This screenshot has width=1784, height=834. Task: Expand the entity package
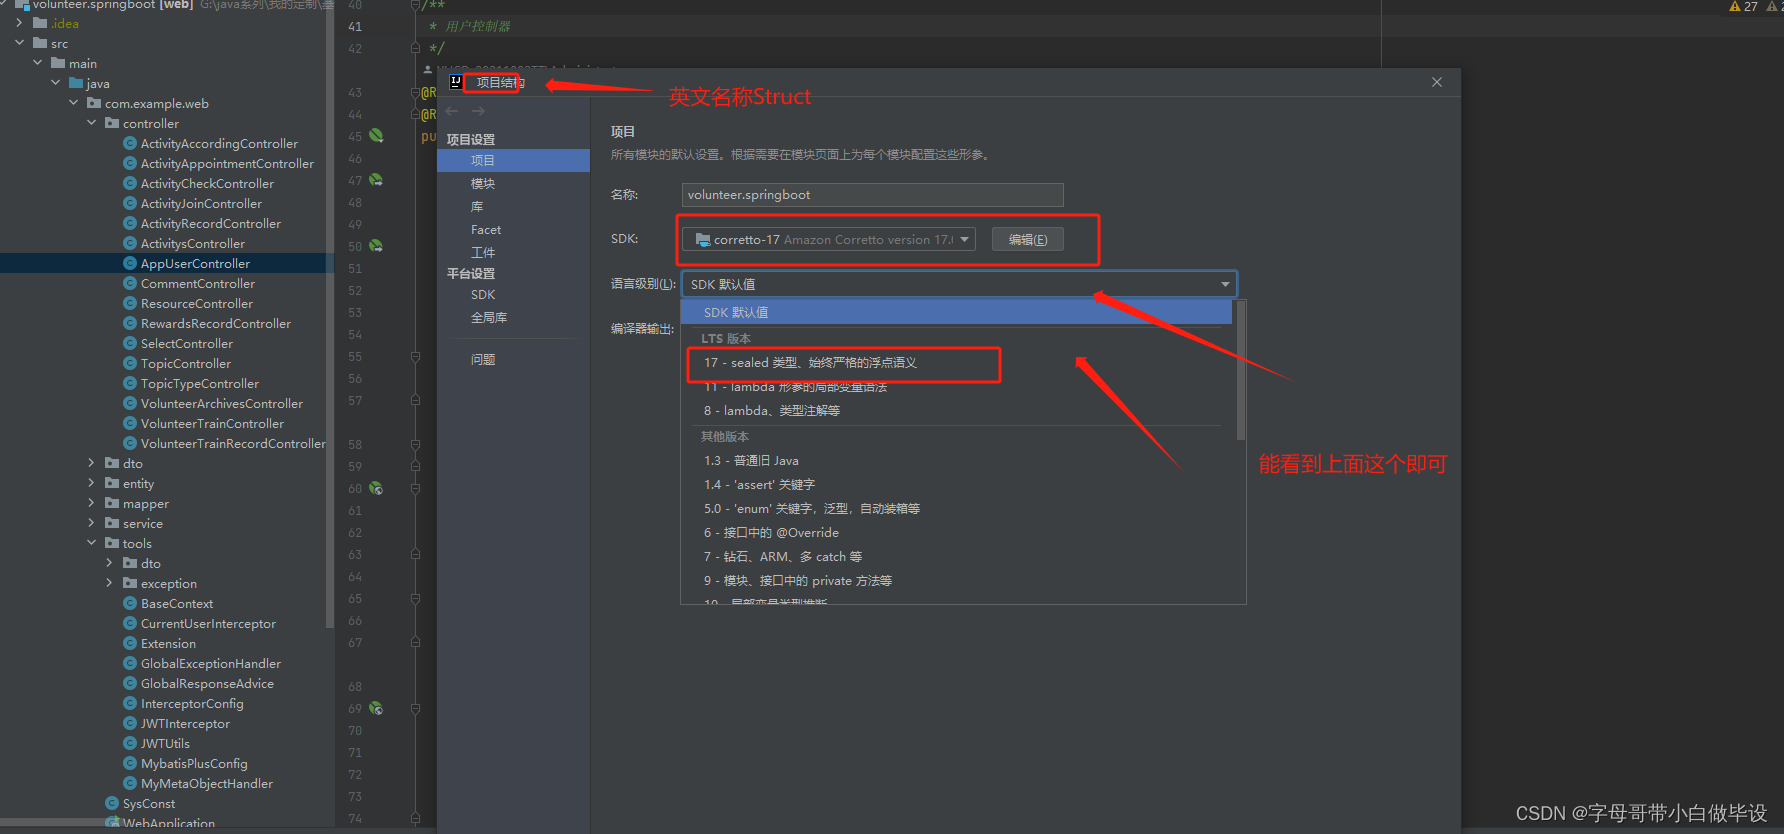91,484
